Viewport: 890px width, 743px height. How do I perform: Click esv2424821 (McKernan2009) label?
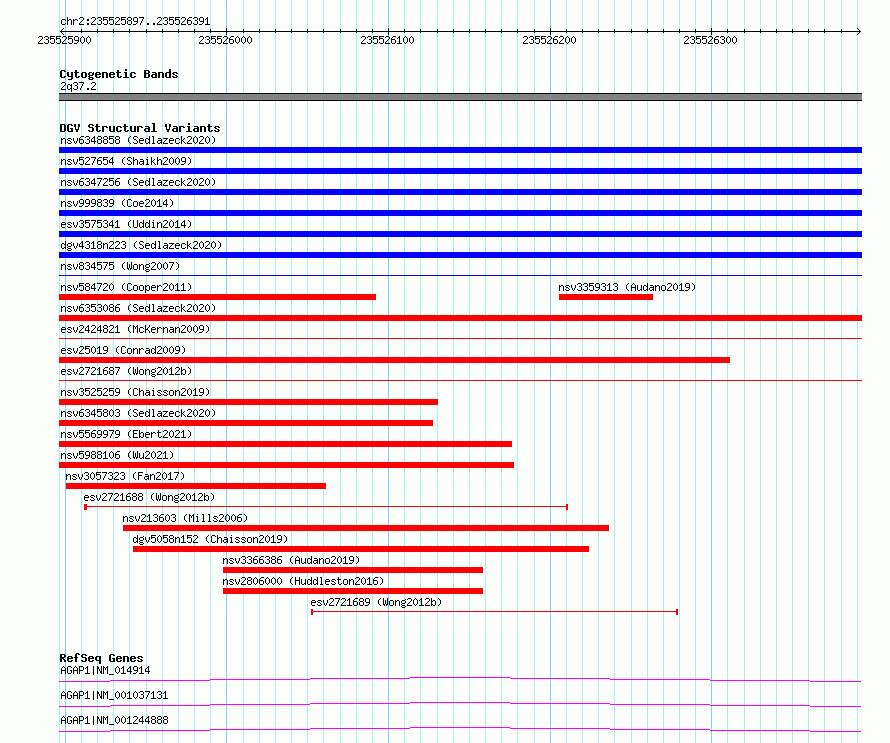(x=135, y=329)
